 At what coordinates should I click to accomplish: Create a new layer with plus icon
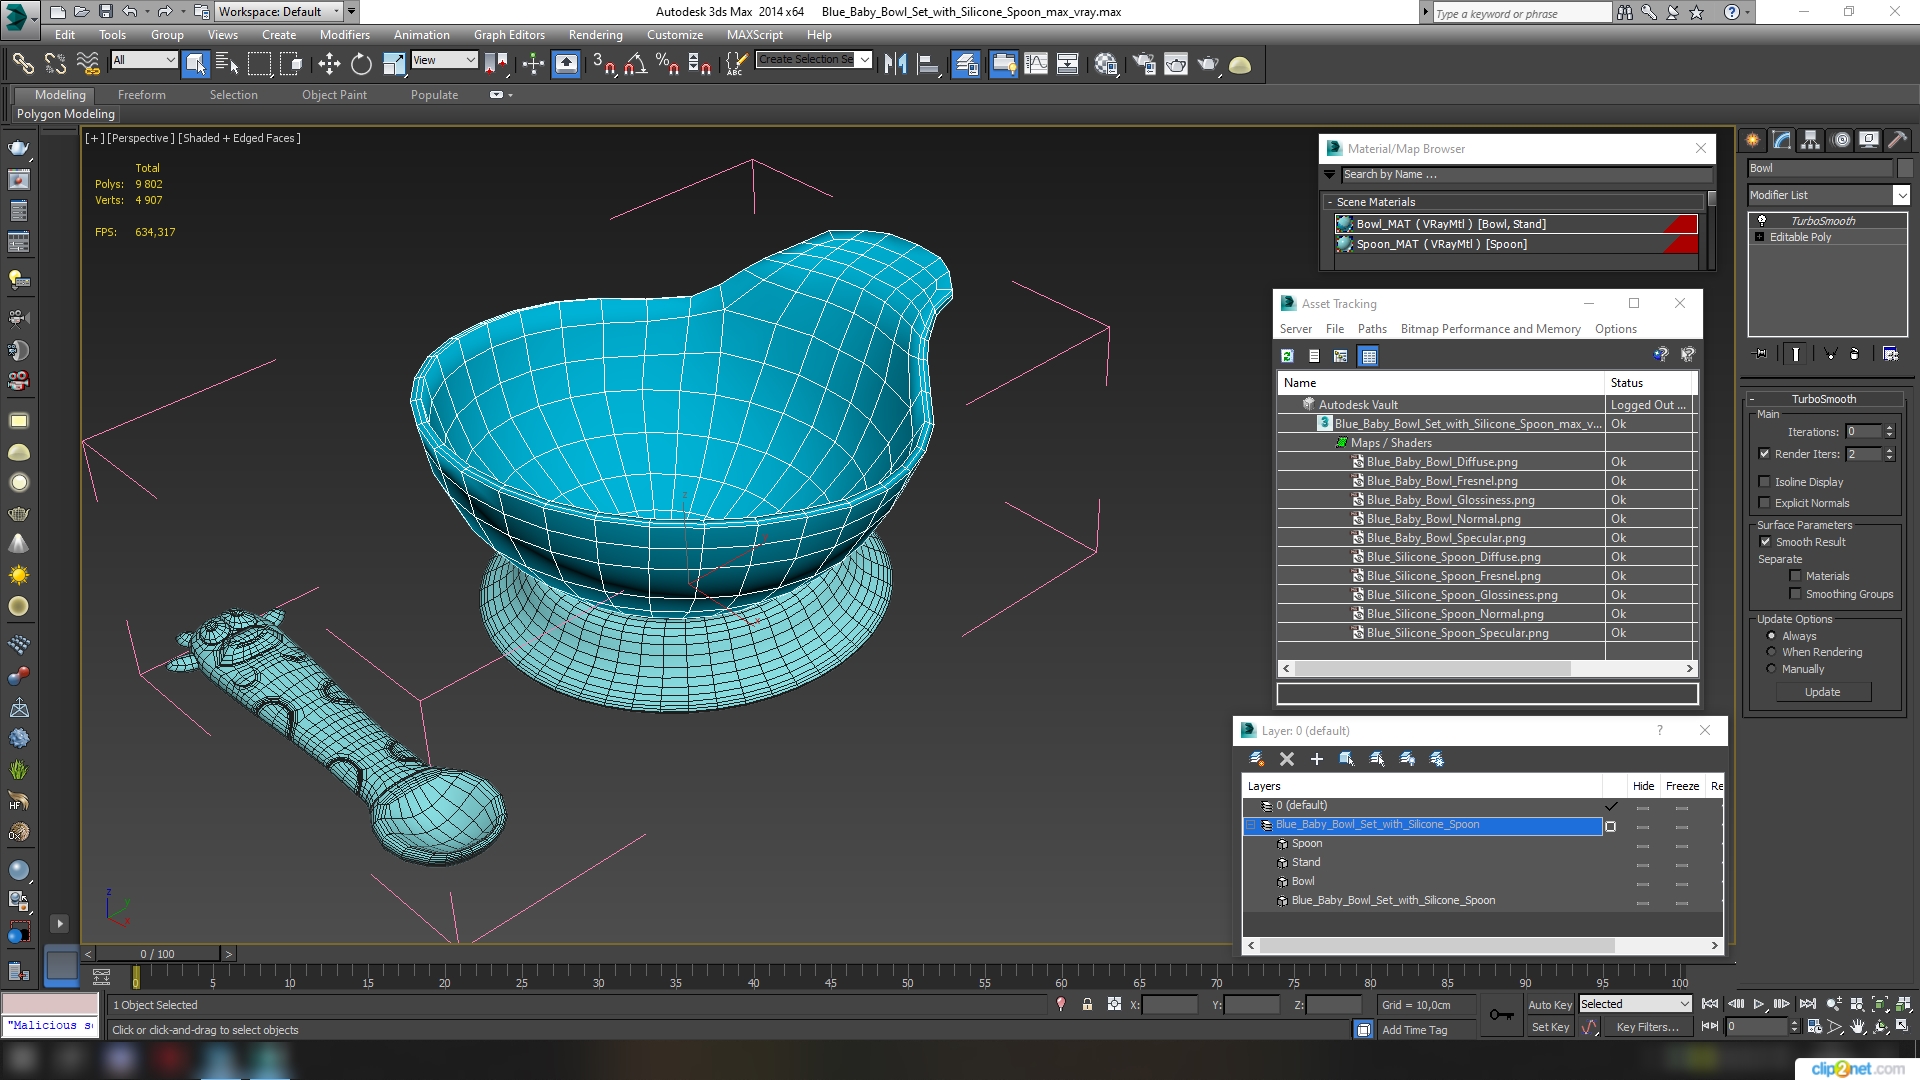1317,759
